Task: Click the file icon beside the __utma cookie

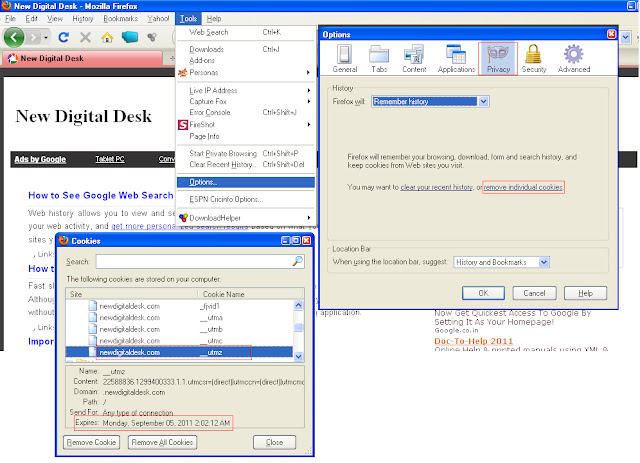Action: [93, 317]
